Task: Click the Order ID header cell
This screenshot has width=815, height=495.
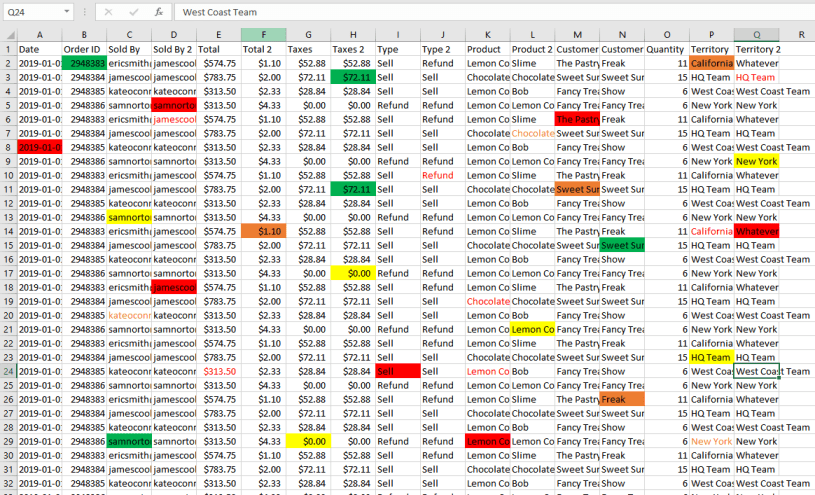Action: tap(84, 49)
